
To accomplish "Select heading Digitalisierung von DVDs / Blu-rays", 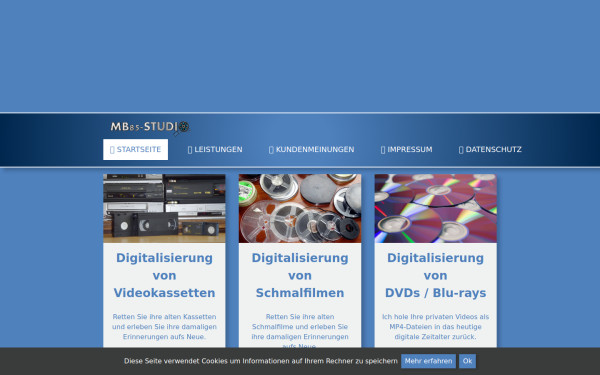I will 435,276.
